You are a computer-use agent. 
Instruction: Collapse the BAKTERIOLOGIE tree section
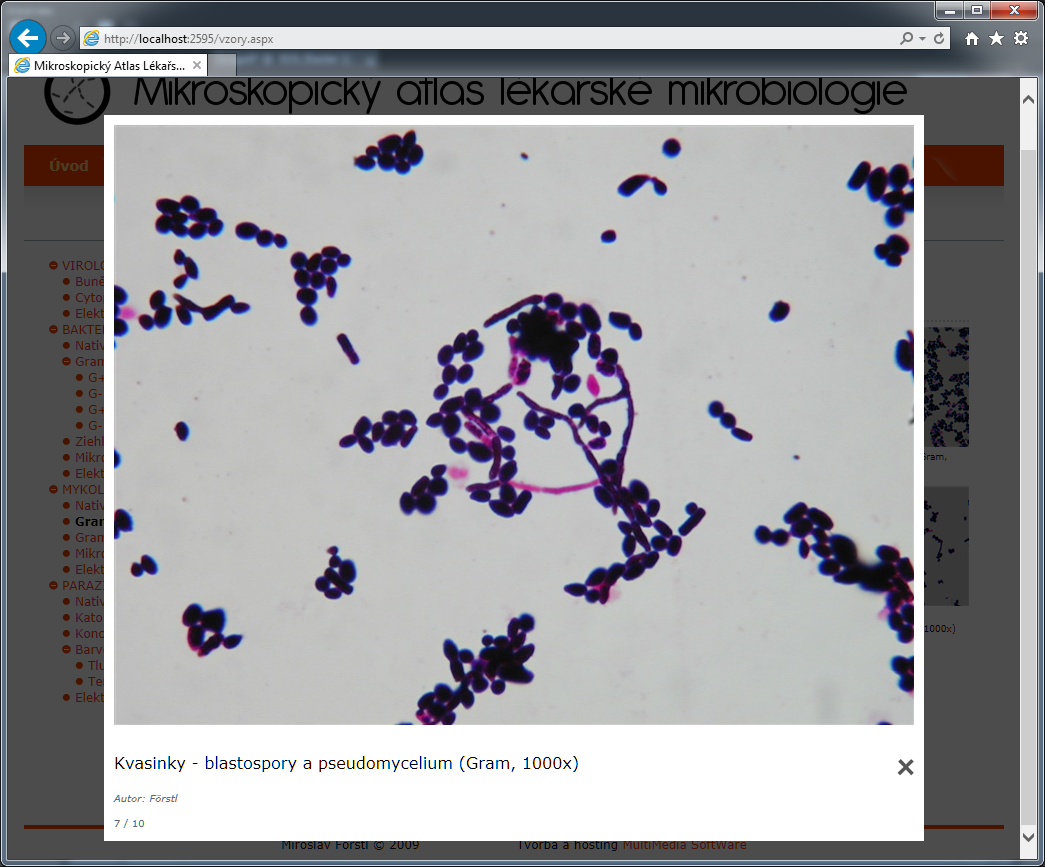point(53,329)
